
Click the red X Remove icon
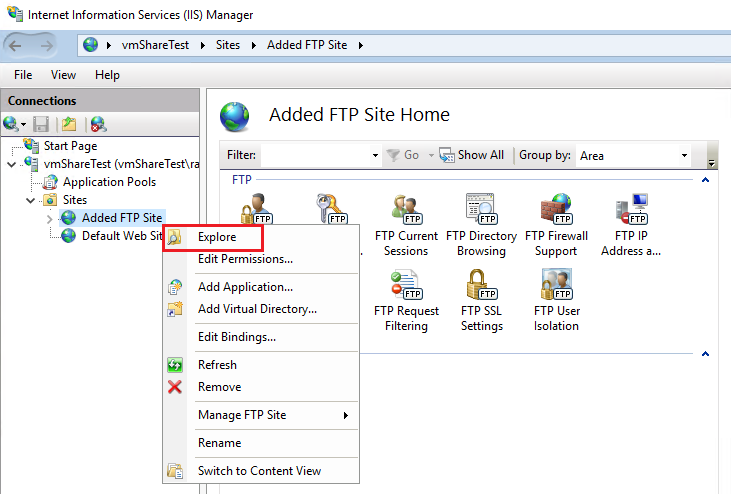(175, 387)
